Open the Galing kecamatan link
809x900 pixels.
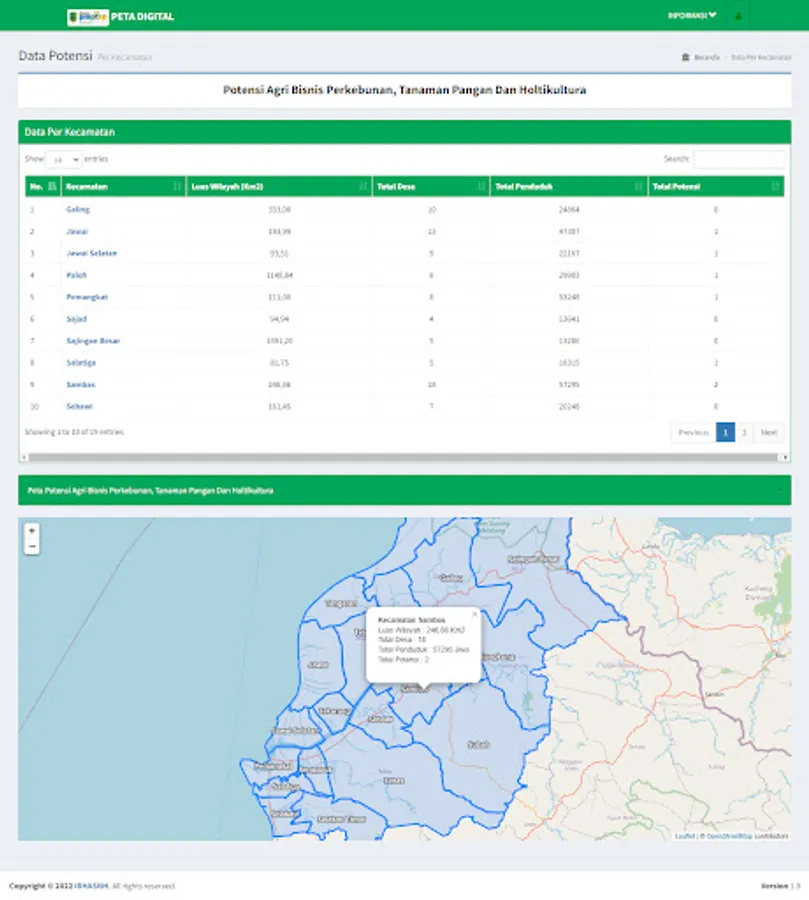tap(78, 210)
